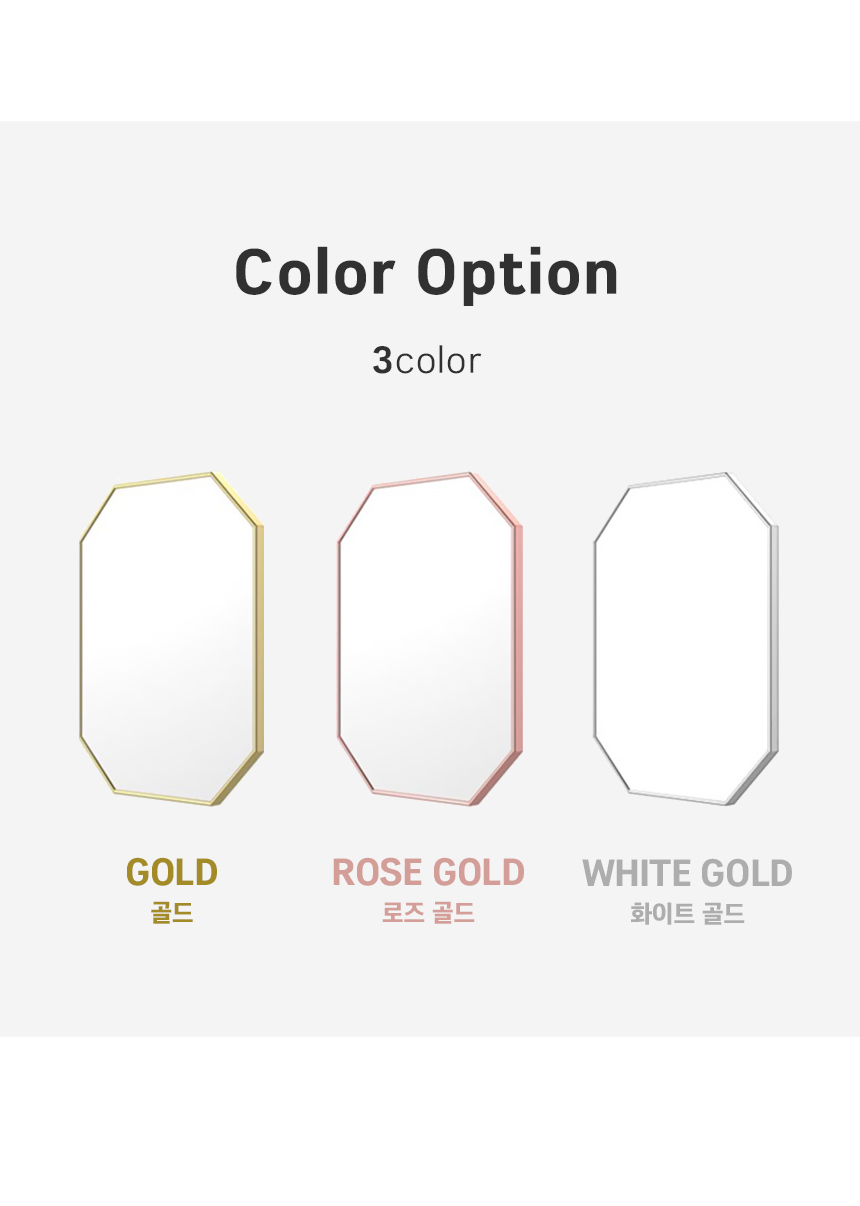Viewport: 860px width, 1206px height.
Task: Click the Korean 화이트 골드 caption
Action: (x=687, y=913)
